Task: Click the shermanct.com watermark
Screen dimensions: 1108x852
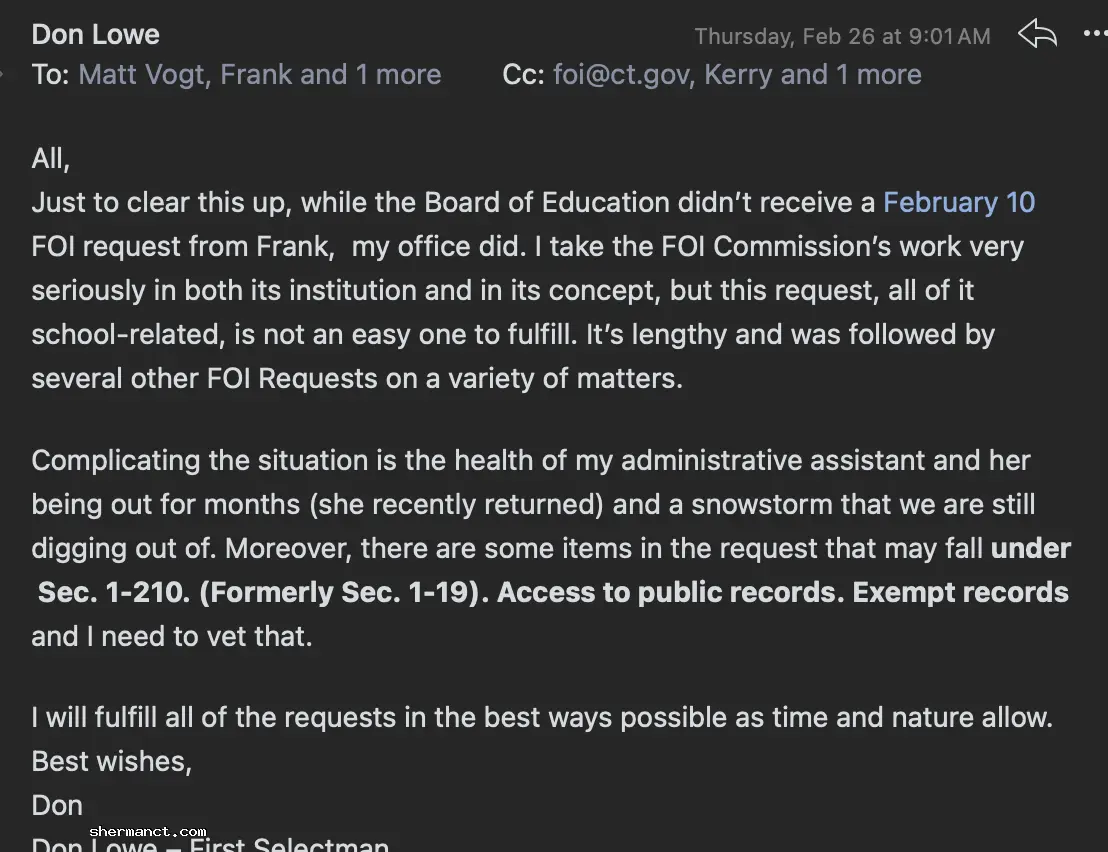Action: click(147, 831)
